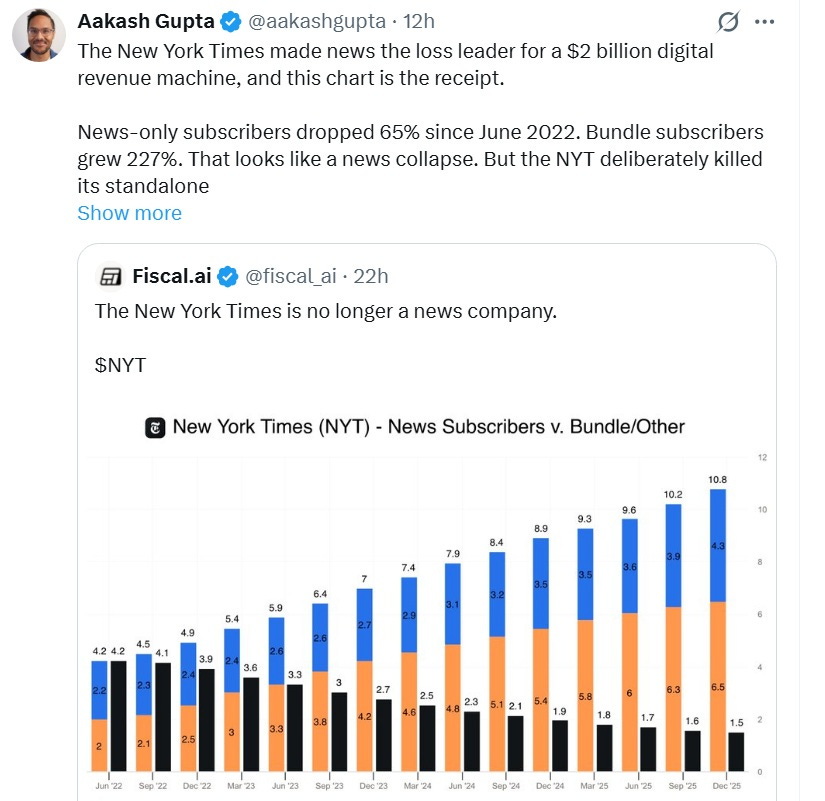Click Fiscal.ai's verified checkmark badge
Image resolution: width=825 pixels, height=801 pixels.
point(228,276)
